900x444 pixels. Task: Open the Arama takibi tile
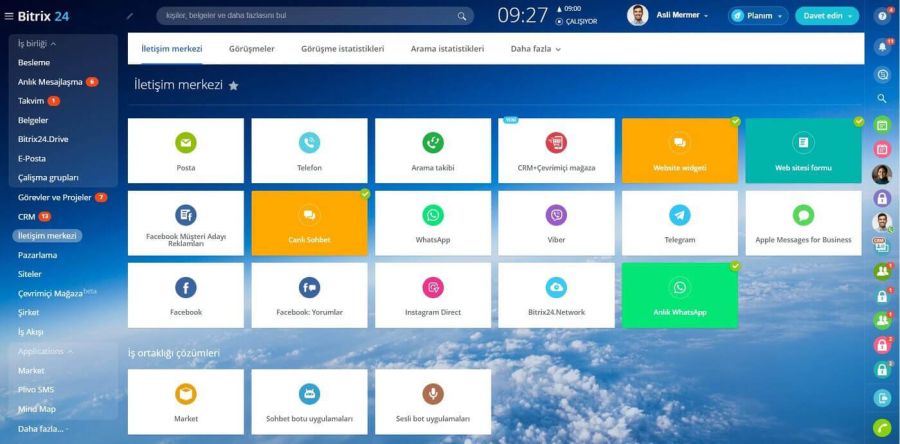433,151
